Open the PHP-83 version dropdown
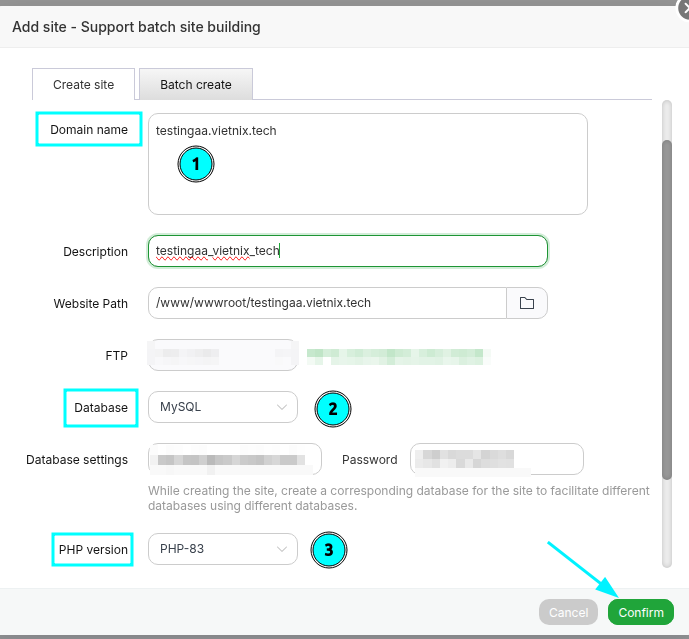 222,549
